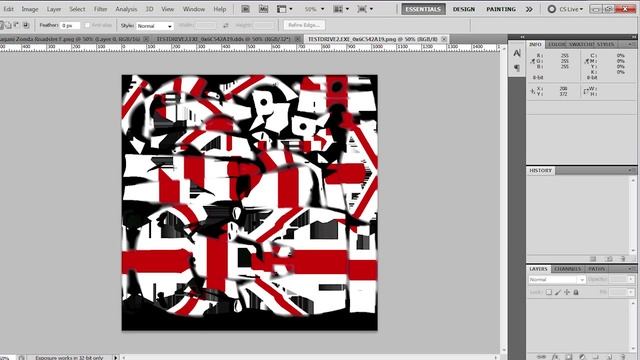Click the XY crosshair icon in Info panel
640x360 pixels.
[x=532, y=91]
